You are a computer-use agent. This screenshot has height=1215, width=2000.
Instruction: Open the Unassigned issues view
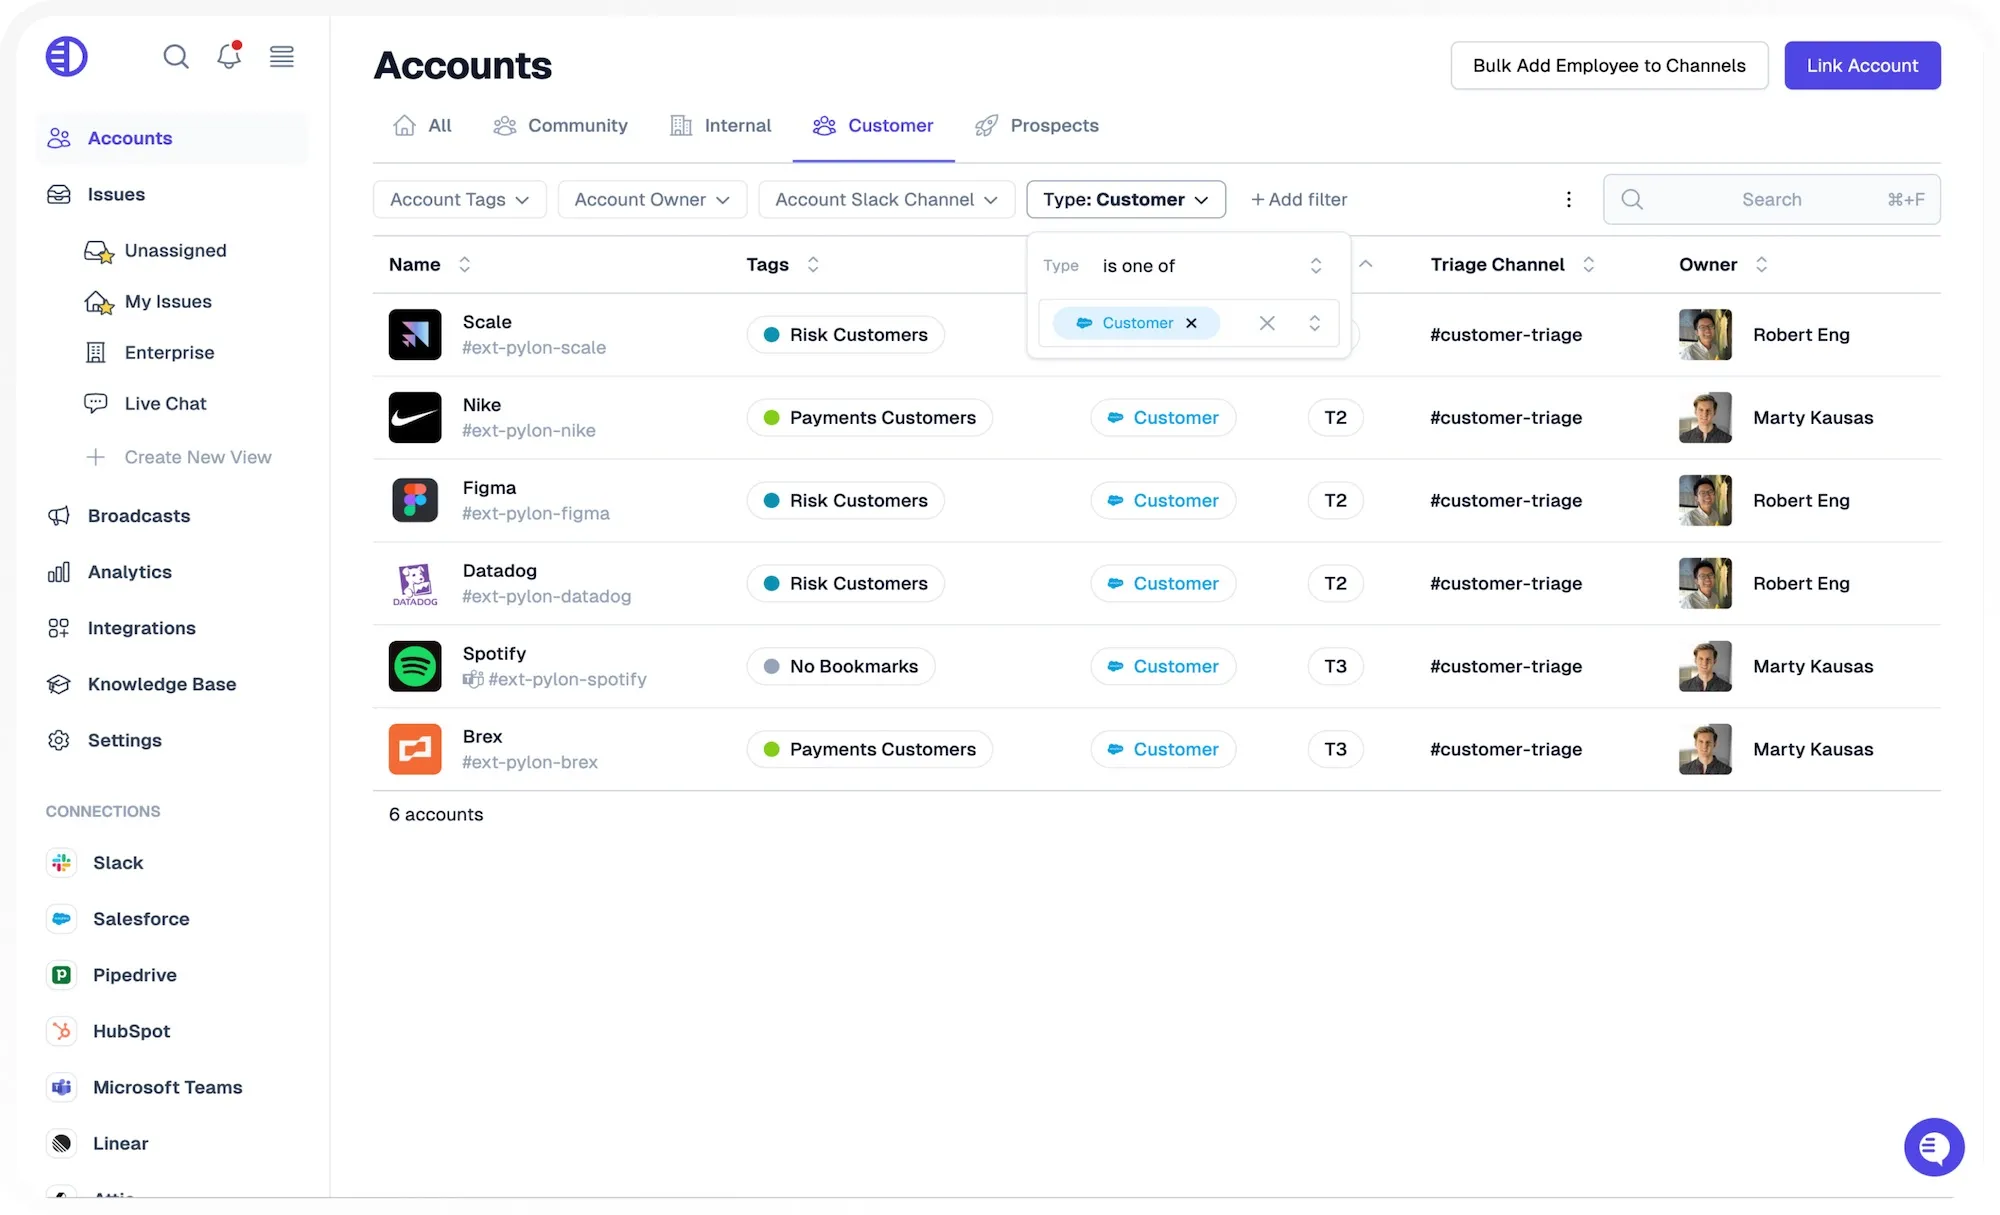(x=156, y=250)
